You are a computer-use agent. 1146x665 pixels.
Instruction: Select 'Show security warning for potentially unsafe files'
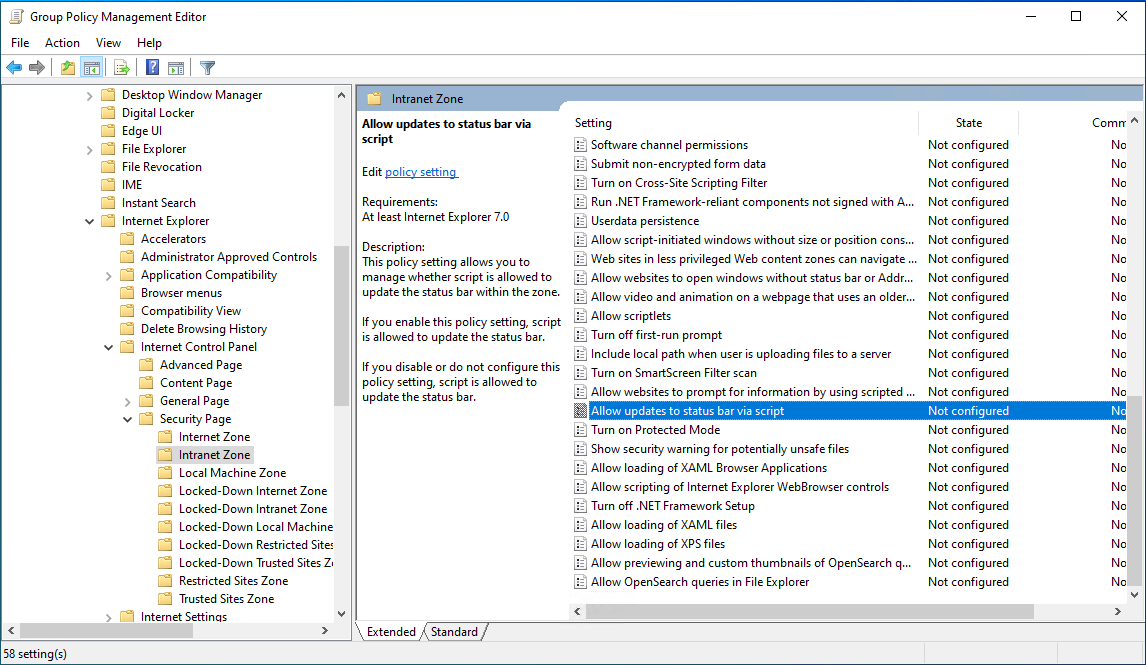click(x=720, y=449)
